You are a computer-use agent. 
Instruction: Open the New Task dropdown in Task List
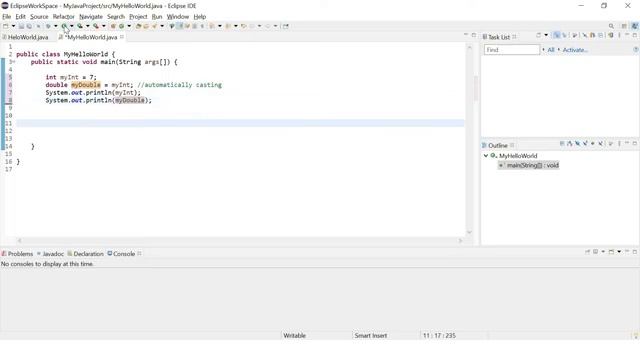click(x=546, y=35)
